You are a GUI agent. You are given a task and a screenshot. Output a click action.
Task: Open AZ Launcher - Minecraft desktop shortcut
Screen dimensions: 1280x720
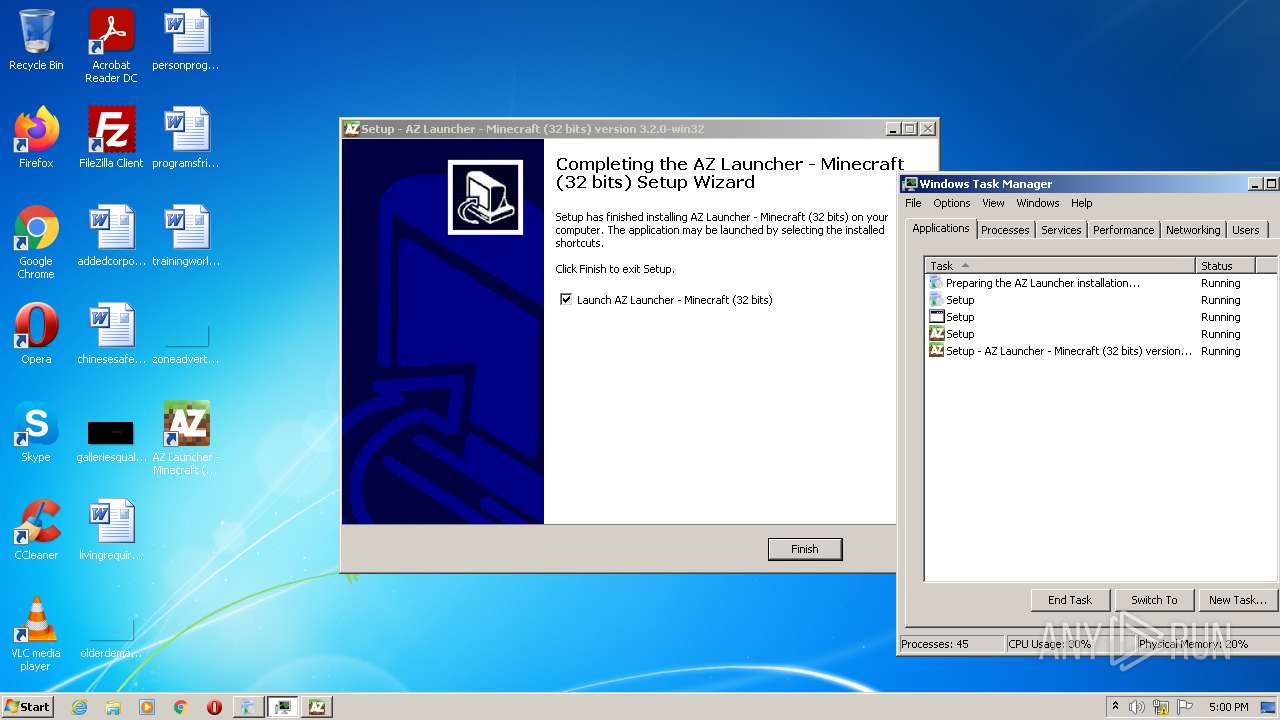tap(186, 438)
